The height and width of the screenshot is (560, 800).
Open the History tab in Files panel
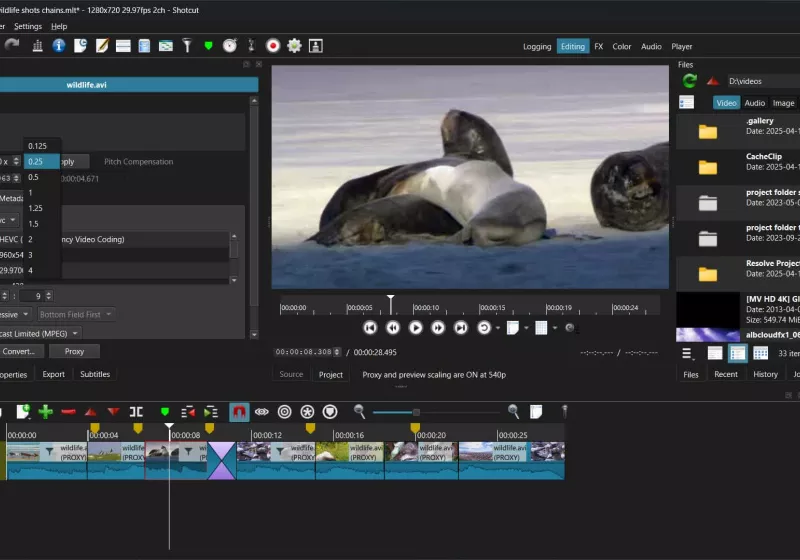click(765, 374)
